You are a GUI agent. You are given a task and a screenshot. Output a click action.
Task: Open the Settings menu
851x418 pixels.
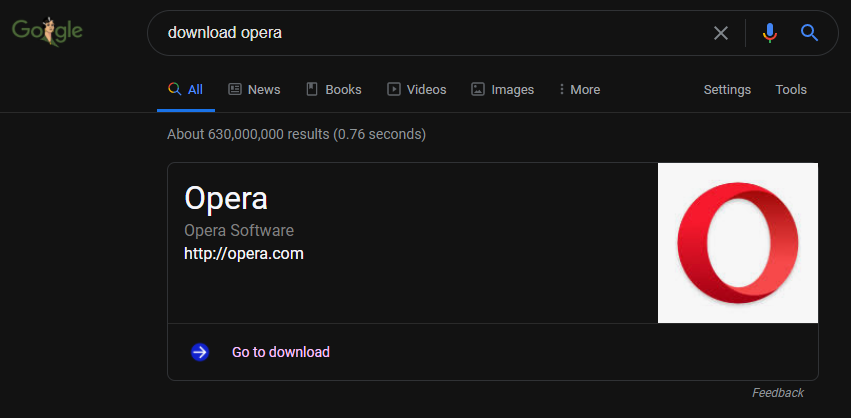(x=727, y=89)
